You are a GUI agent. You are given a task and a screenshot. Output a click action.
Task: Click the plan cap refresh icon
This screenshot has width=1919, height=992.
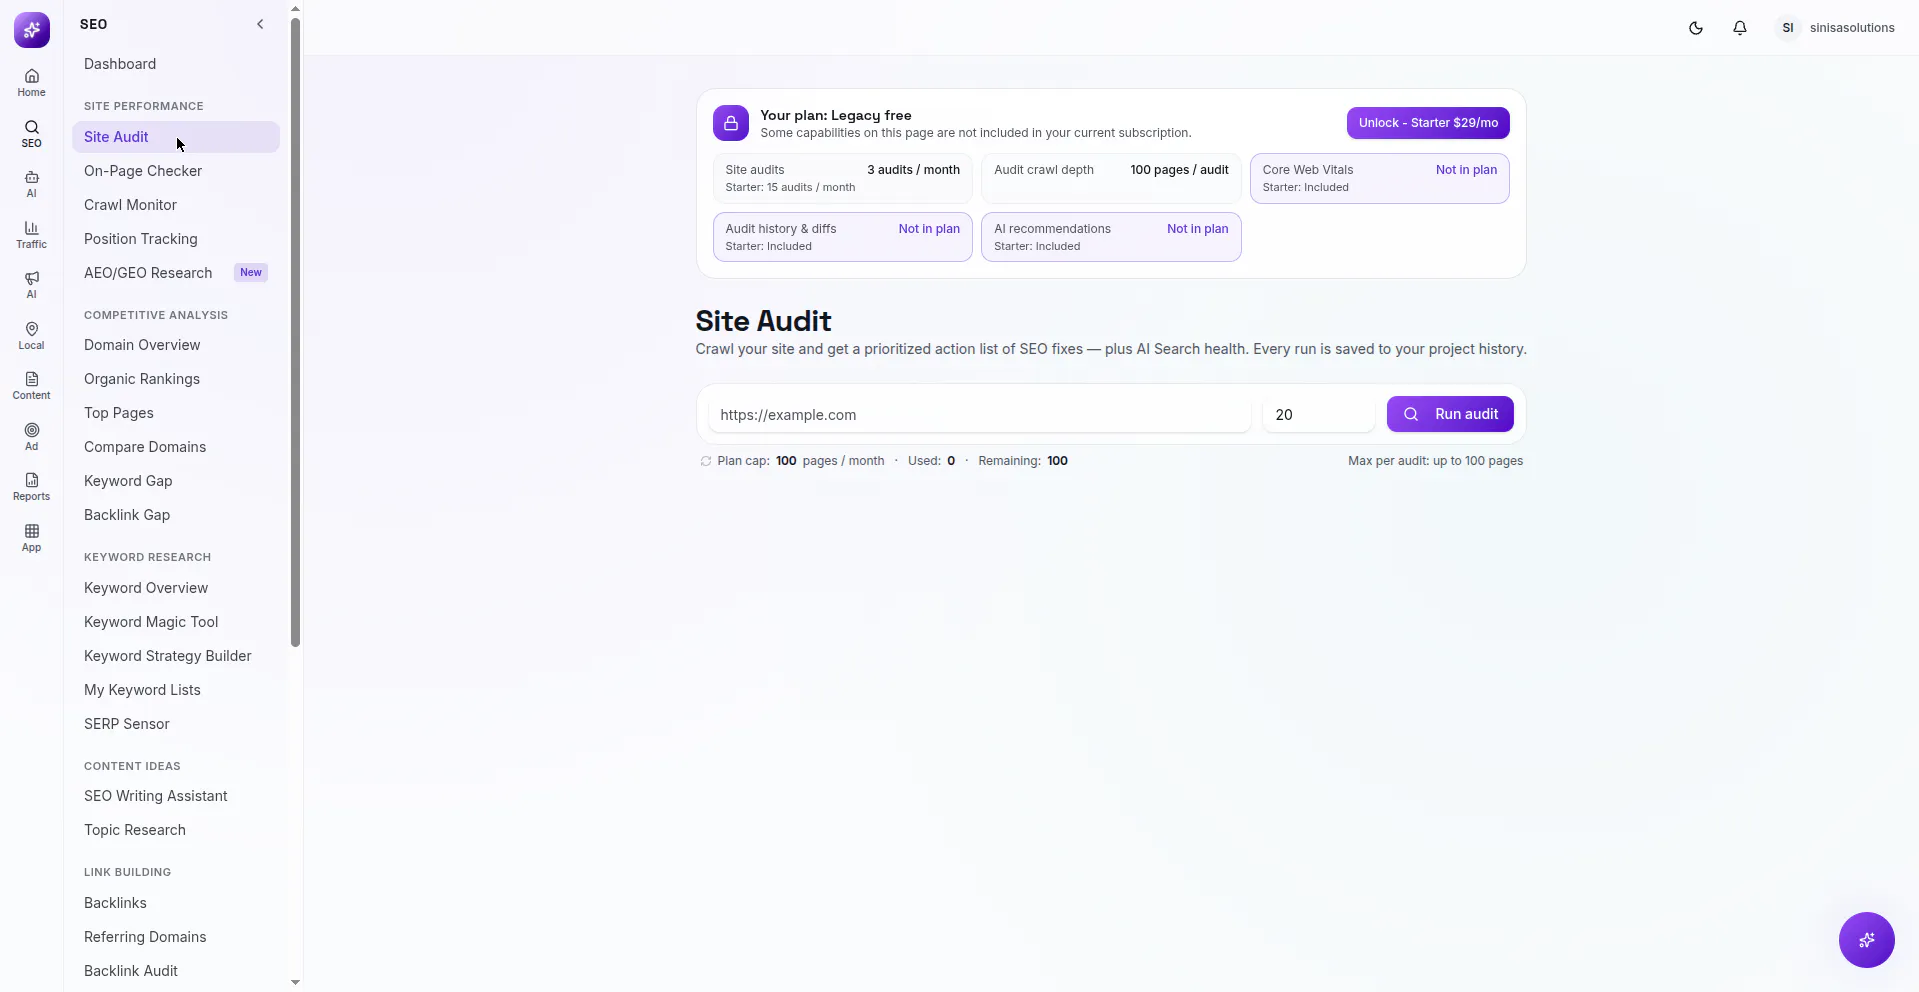[x=706, y=461]
